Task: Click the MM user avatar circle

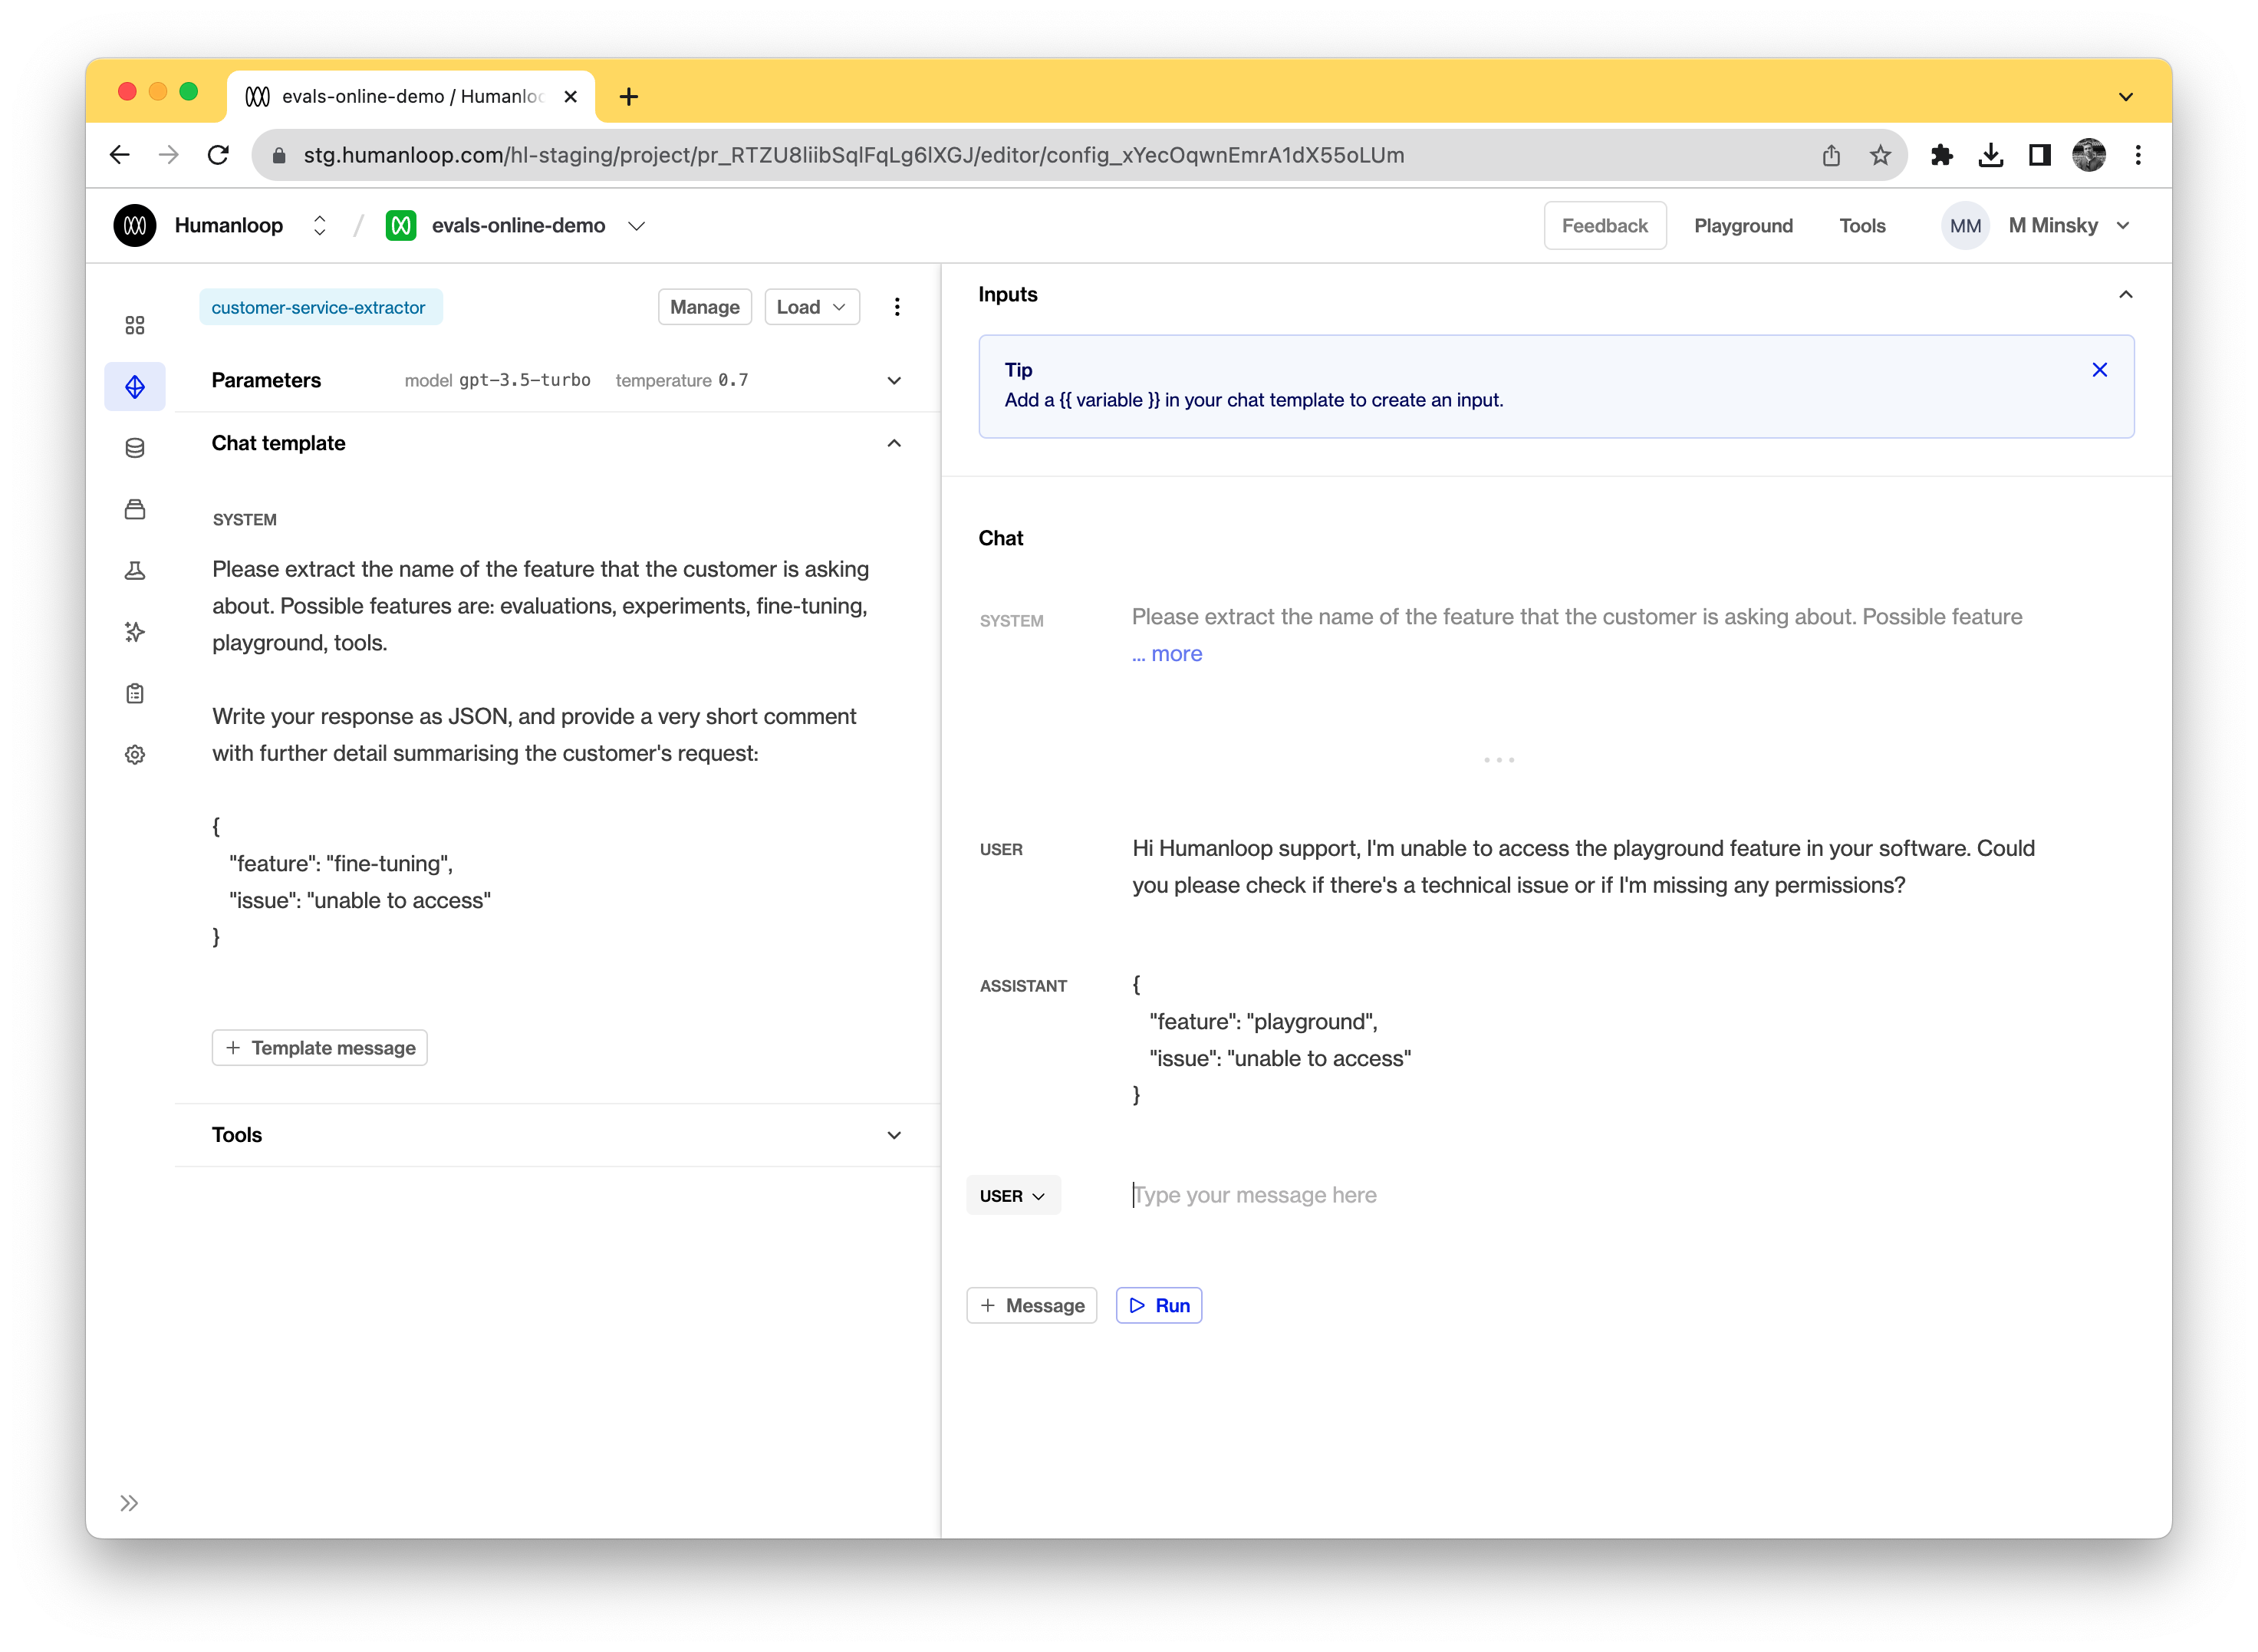Action: [1965, 225]
